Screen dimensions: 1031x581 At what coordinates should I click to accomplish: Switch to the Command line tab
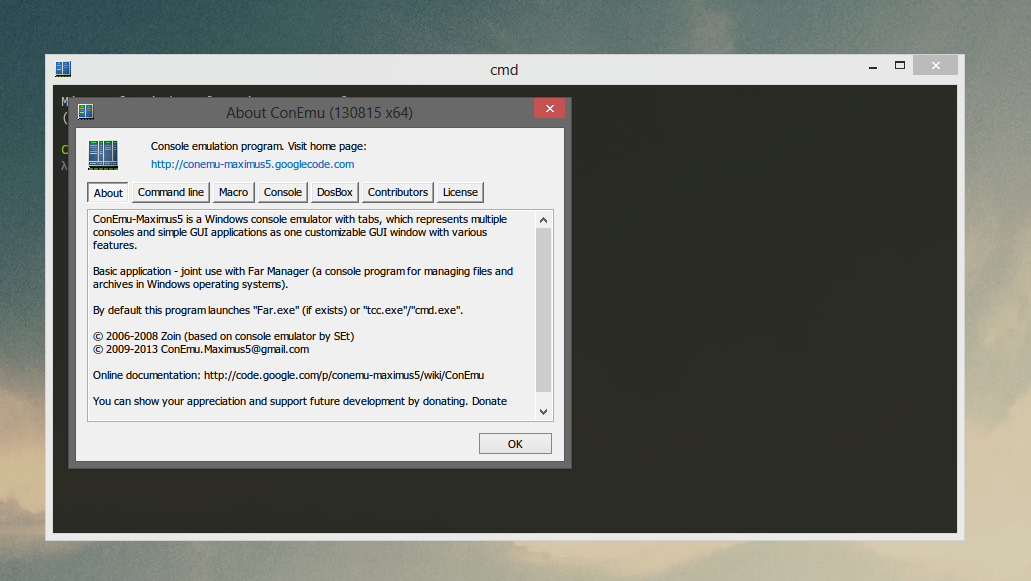171,192
